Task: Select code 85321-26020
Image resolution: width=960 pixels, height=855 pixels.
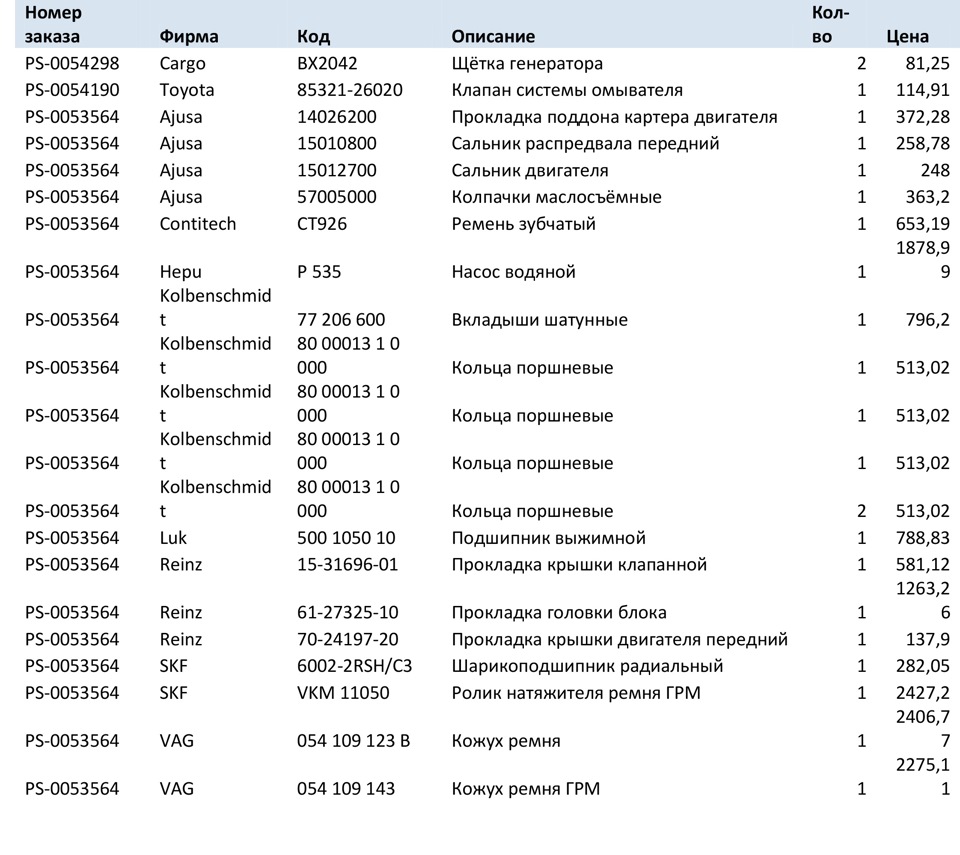Action: [350, 90]
